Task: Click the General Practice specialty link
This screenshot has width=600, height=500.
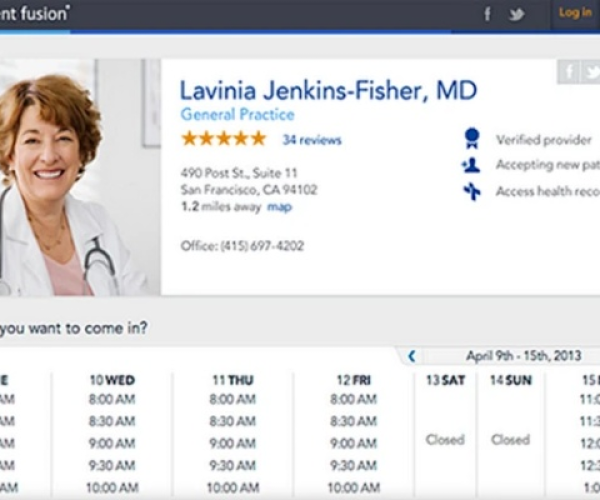Action: [x=236, y=114]
